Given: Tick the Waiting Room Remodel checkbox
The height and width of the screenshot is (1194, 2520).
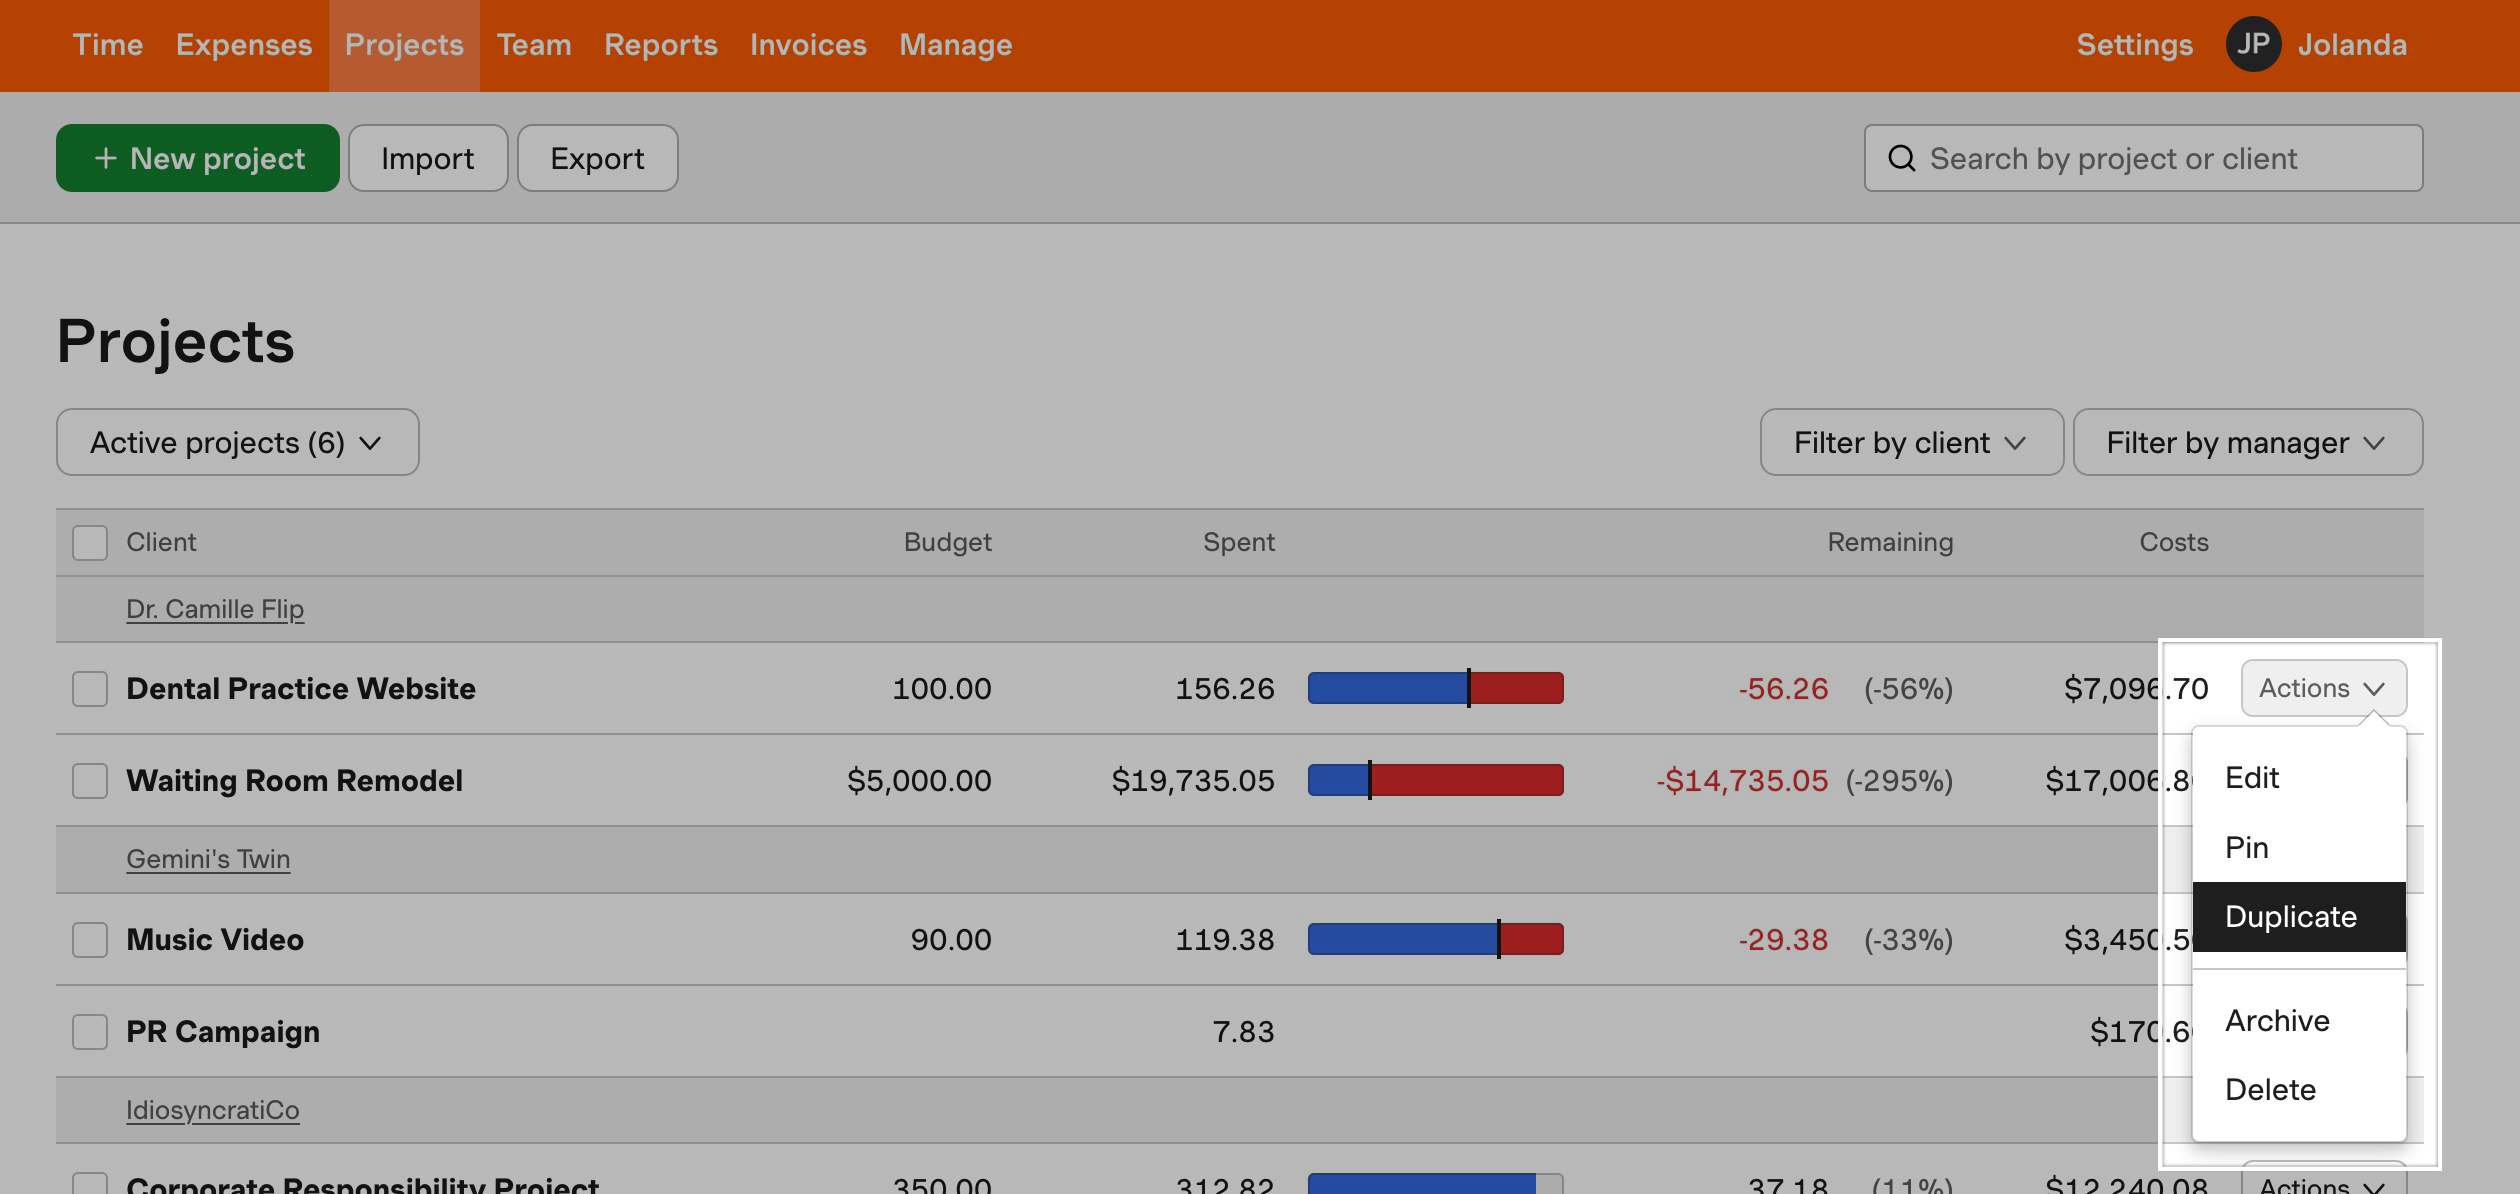Looking at the screenshot, I should [x=90, y=781].
